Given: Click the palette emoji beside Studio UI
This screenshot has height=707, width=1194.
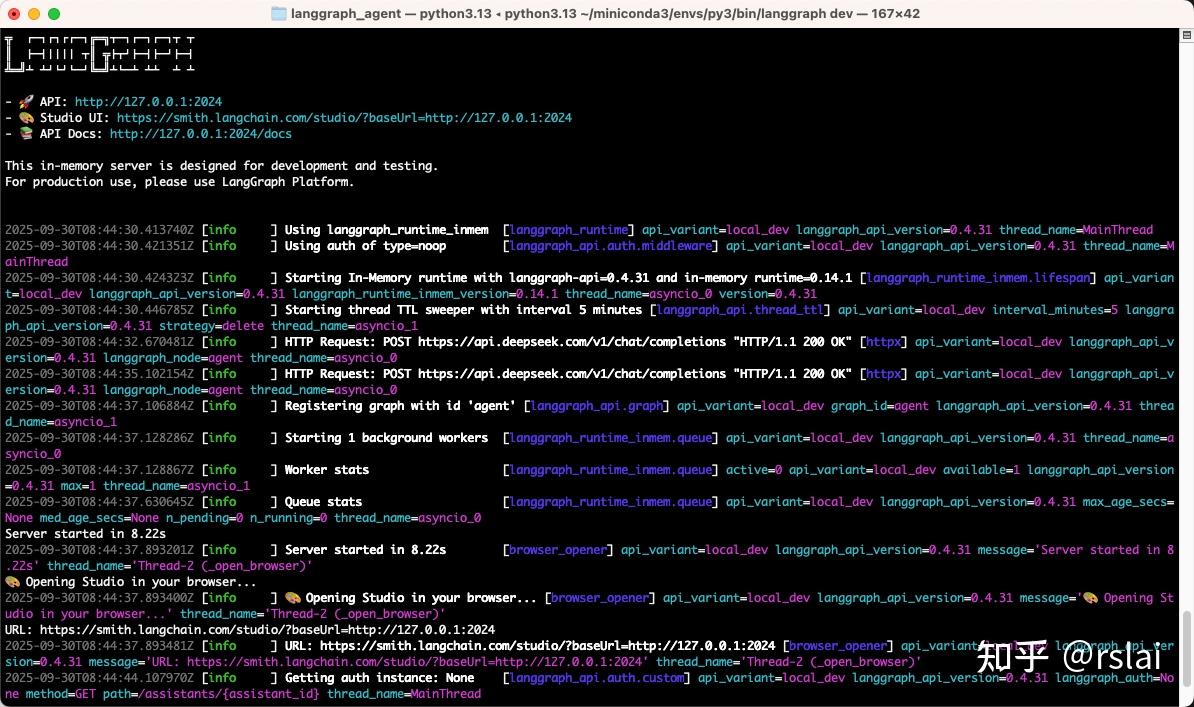Looking at the screenshot, I should 27,117.
